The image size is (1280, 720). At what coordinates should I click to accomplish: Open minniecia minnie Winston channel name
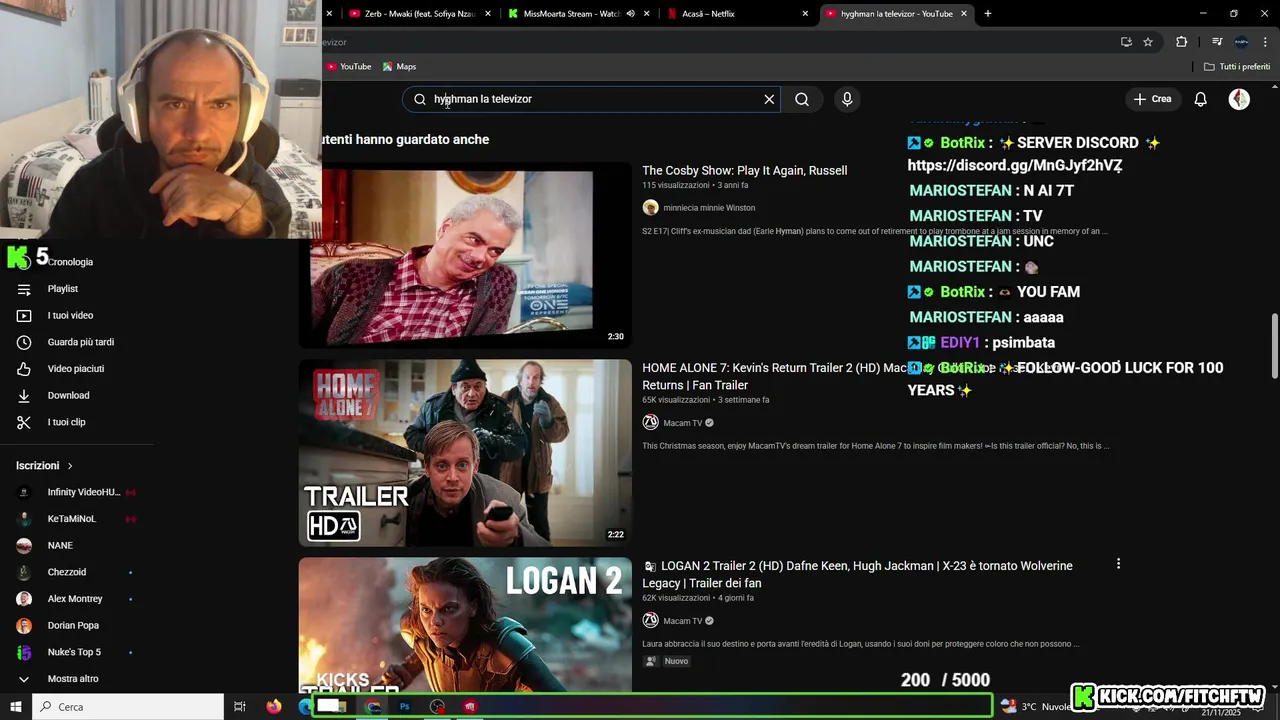coord(709,208)
